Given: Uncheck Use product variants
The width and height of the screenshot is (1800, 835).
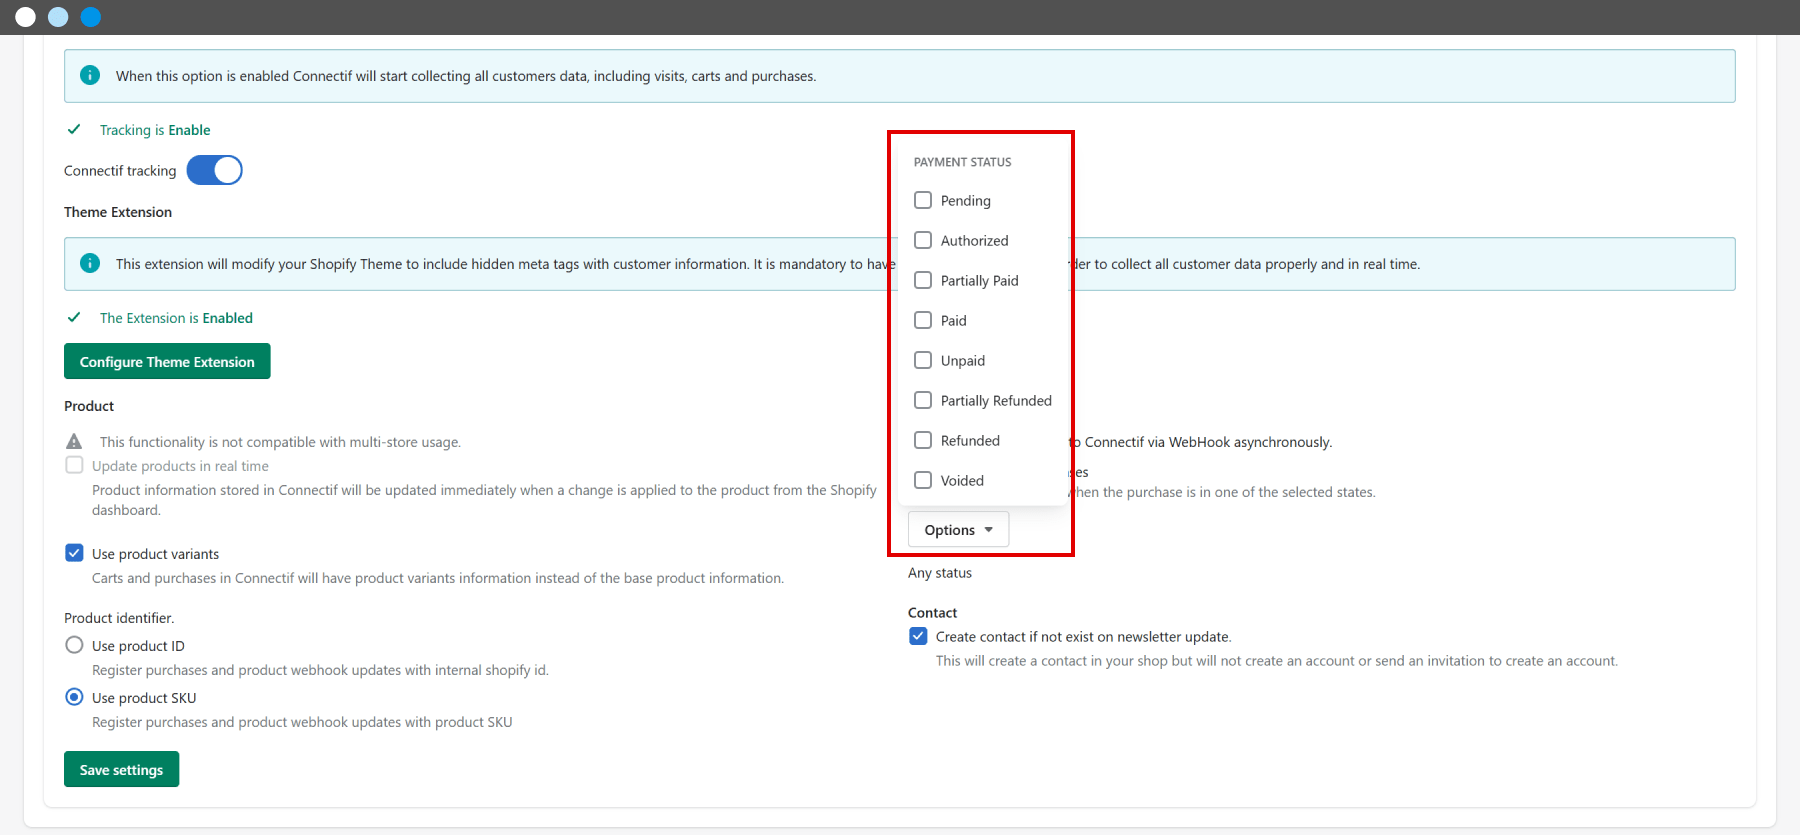Looking at the screenshot, I should click(x=74, y=553).
